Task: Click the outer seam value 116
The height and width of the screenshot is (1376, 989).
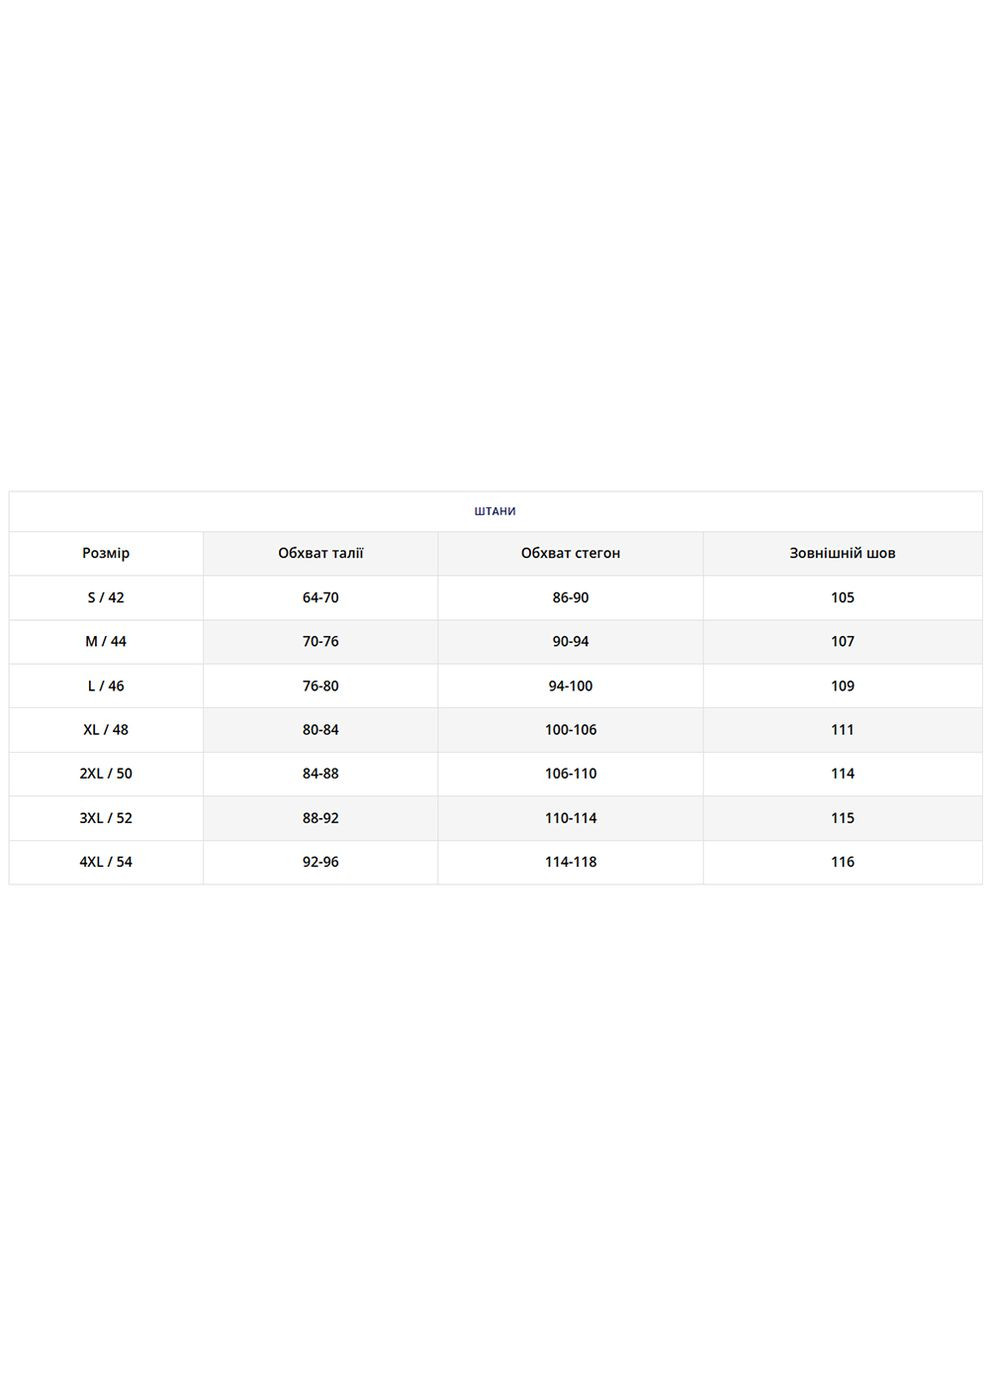Action: click(842, 862)
